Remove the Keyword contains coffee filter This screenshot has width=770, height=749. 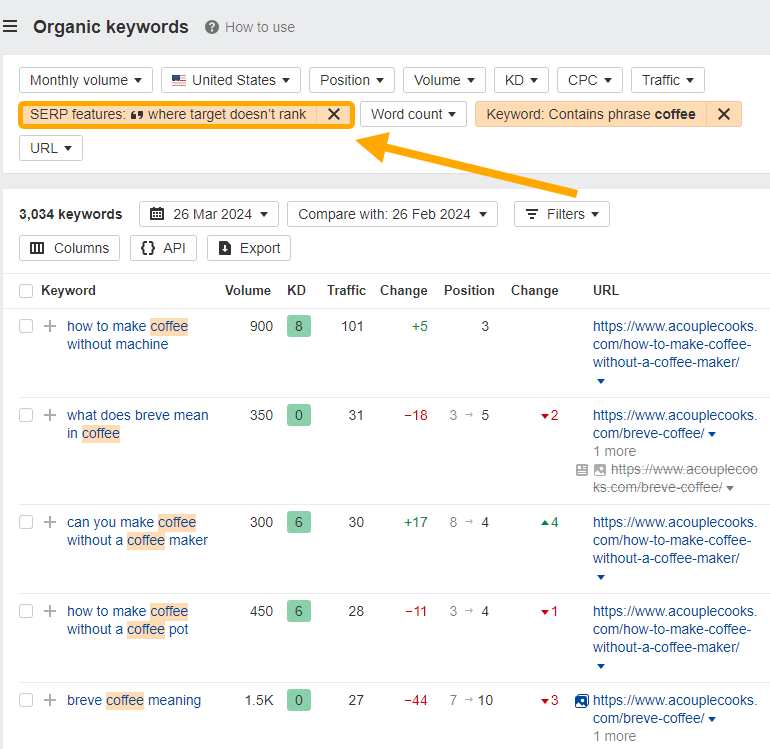pyautogui.click(x=723, y=114)
